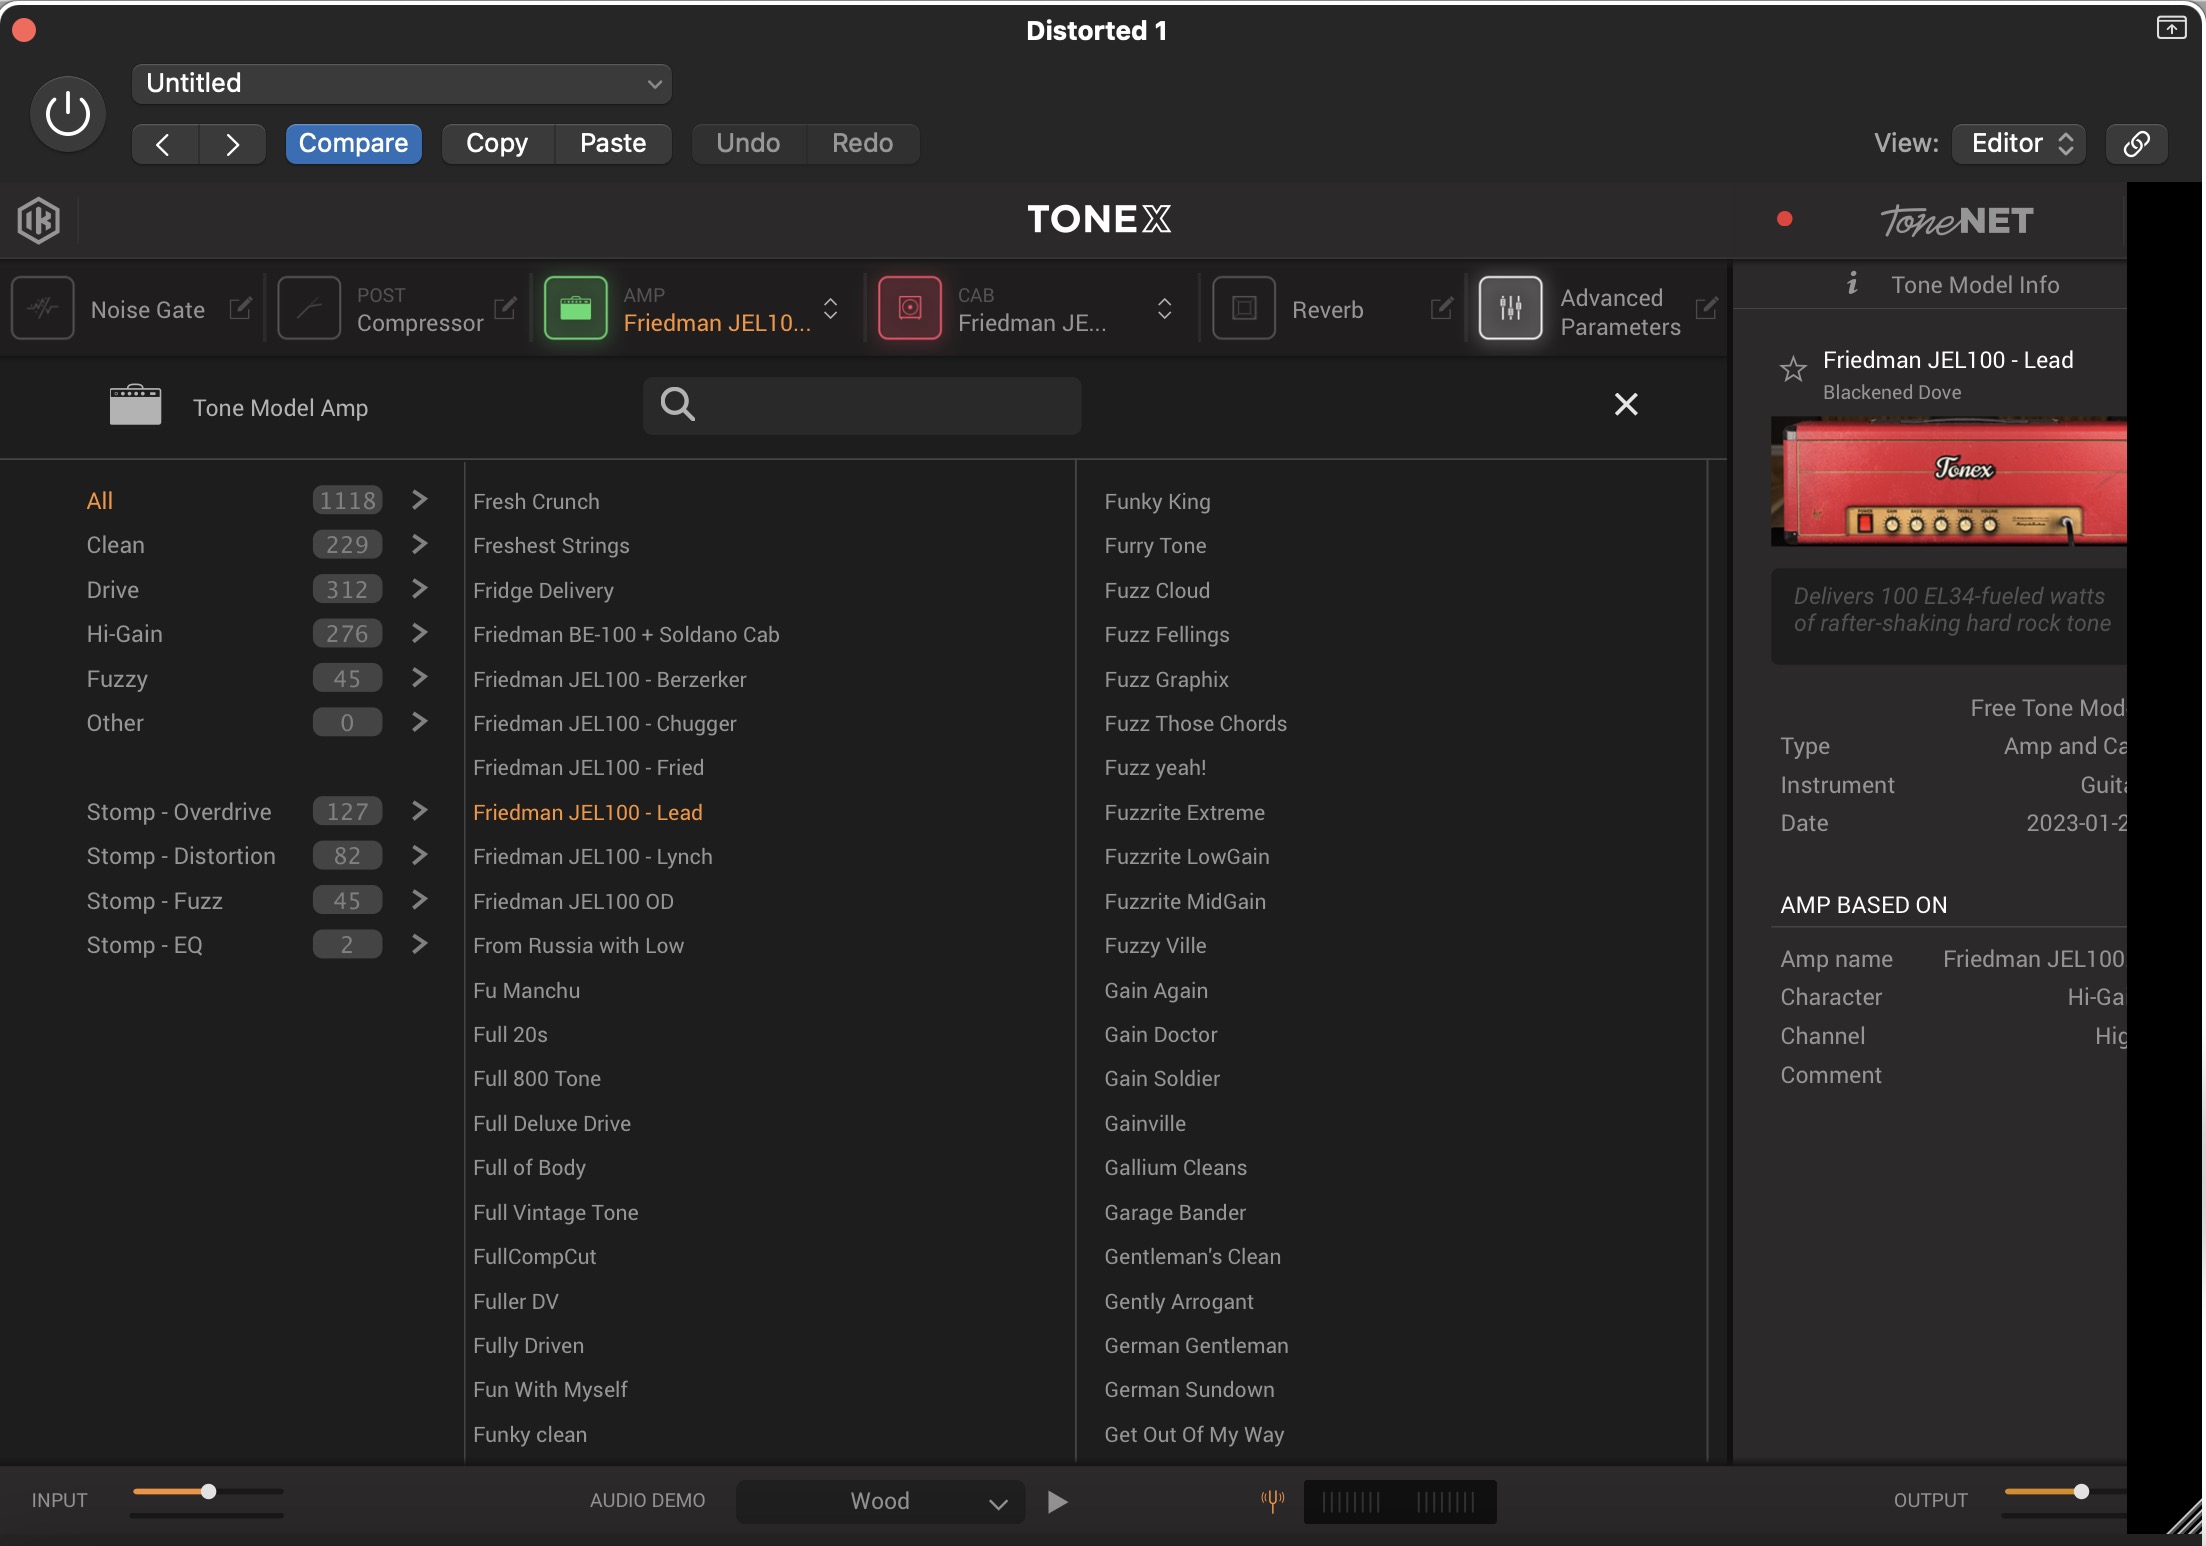This screenshot has height=1546, width=2206.
Task: Expand the Stomp - EQ chevron
Action: tap(420, 944)
